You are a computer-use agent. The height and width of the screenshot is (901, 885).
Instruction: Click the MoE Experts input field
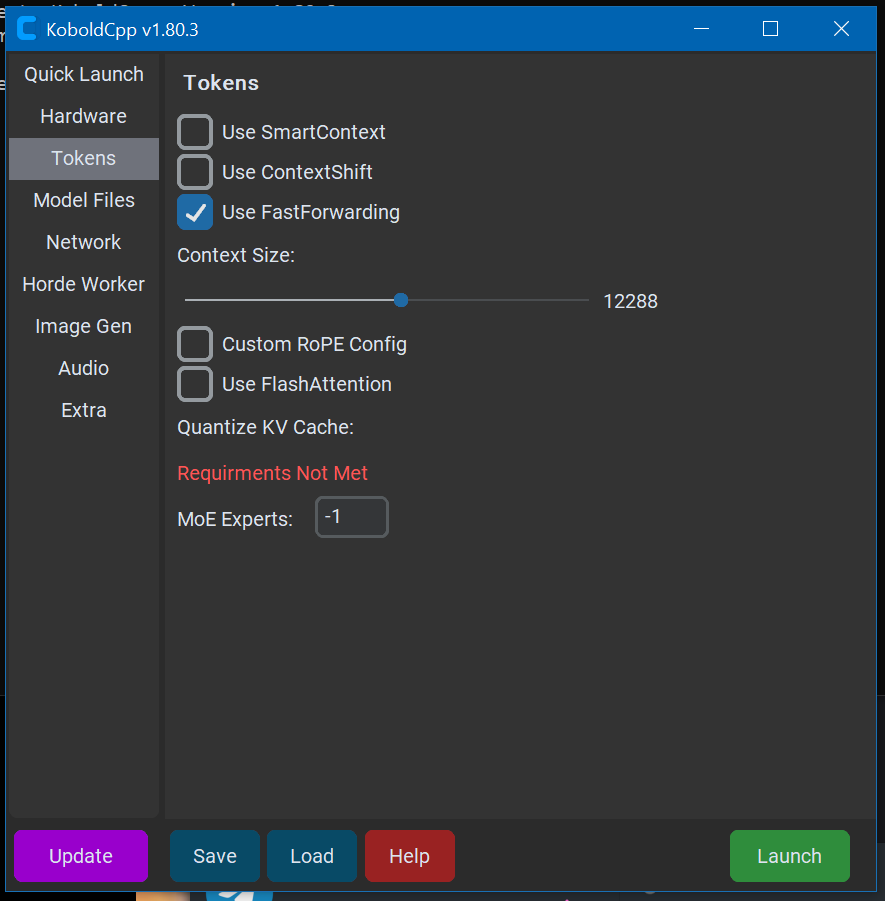point(351,517)
